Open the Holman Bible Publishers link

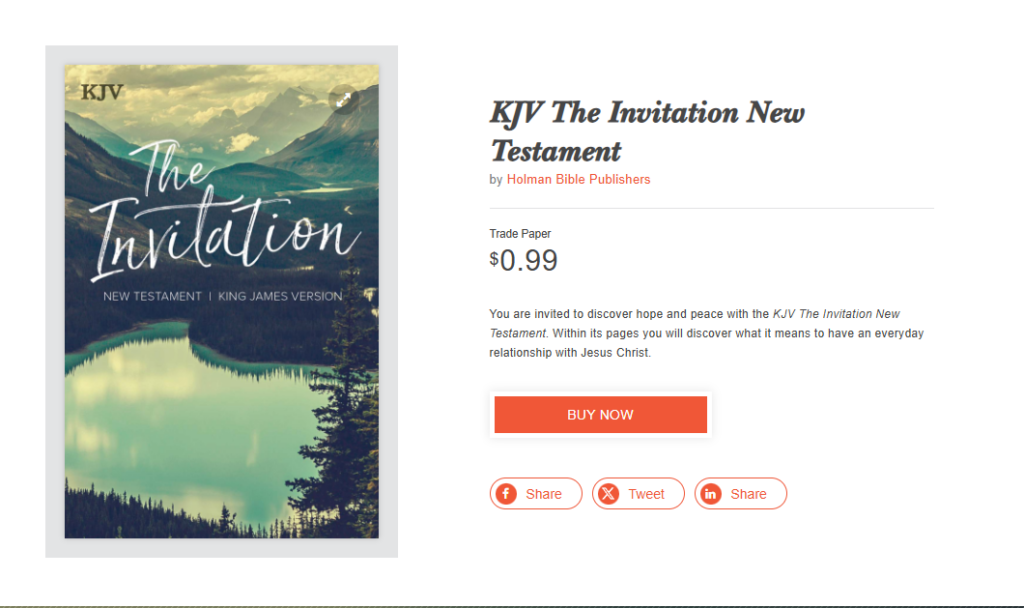[x=578, y=180]
